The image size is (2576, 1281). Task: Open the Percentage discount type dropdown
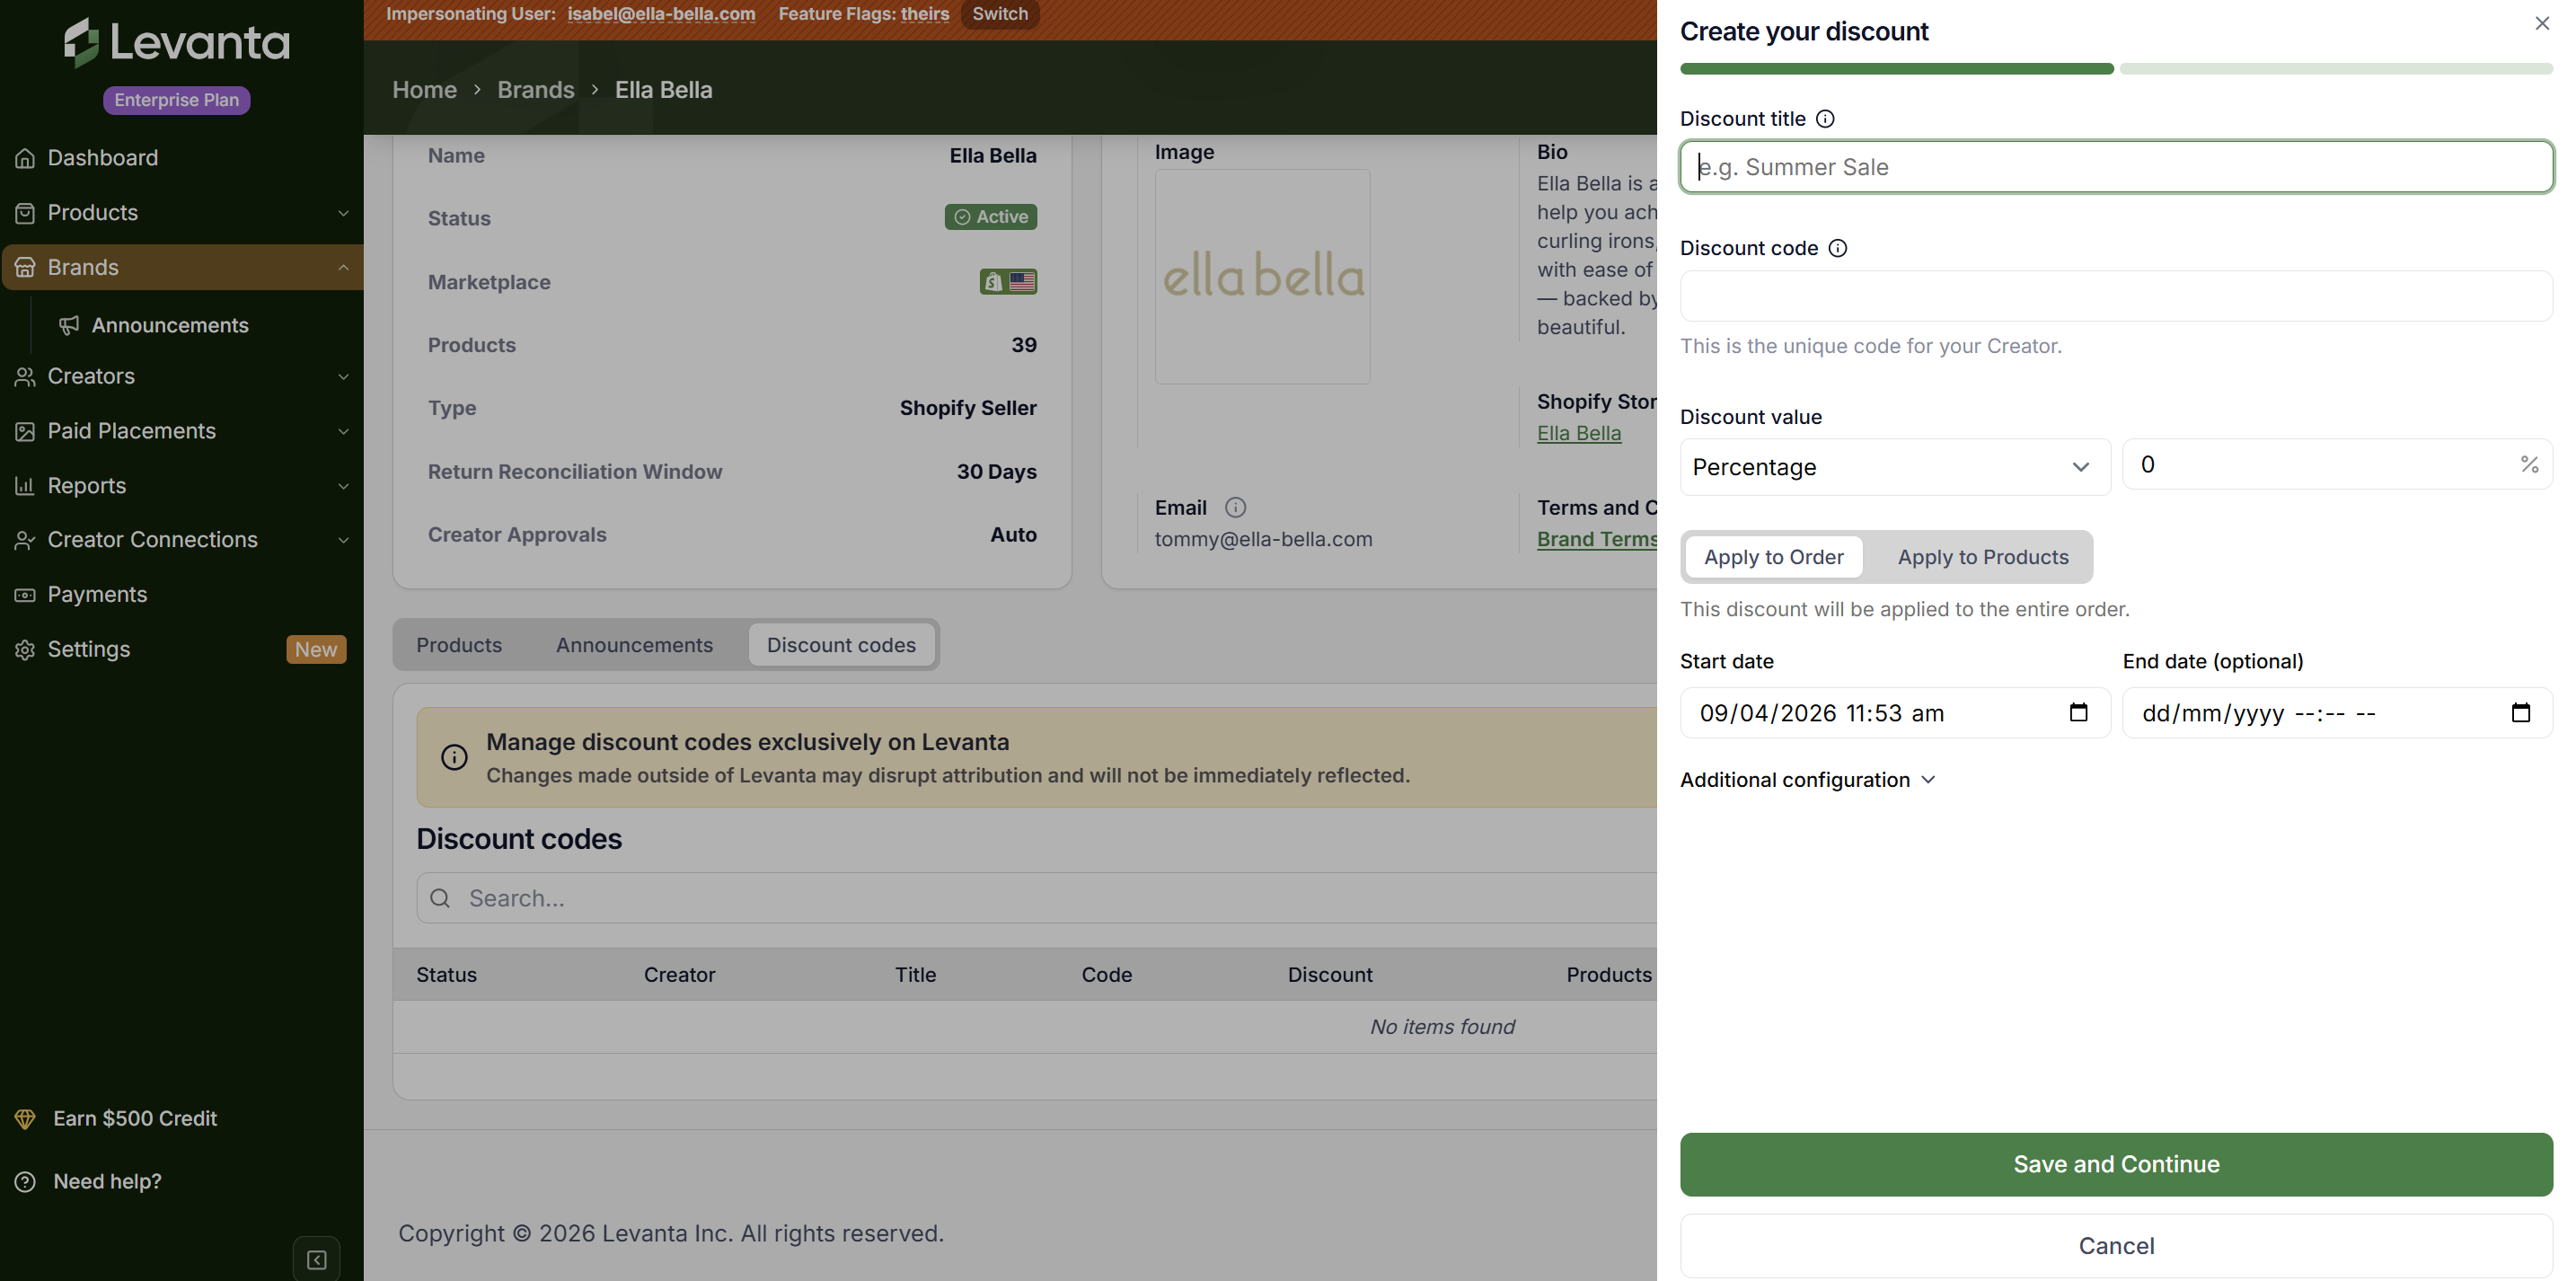click(1895, 467)
